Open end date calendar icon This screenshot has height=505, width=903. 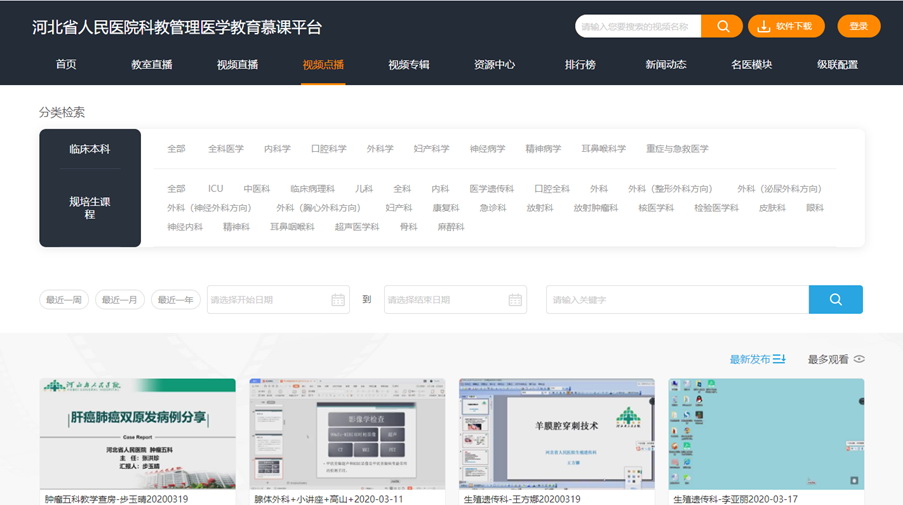515,300
